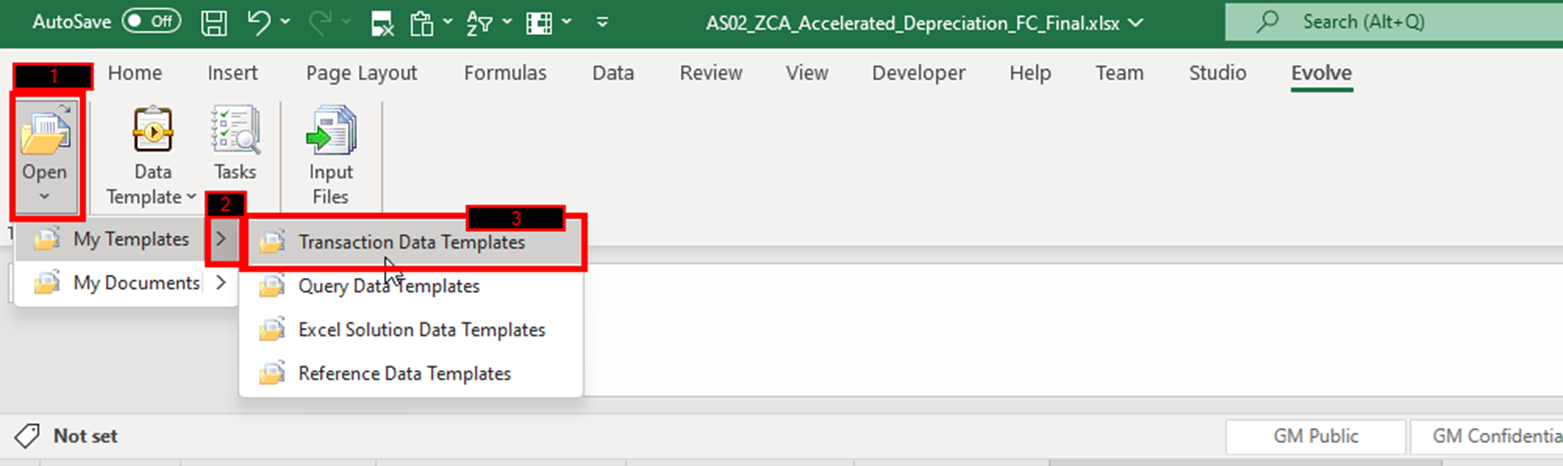Open Excel Solution Data Templates entry

421,330
